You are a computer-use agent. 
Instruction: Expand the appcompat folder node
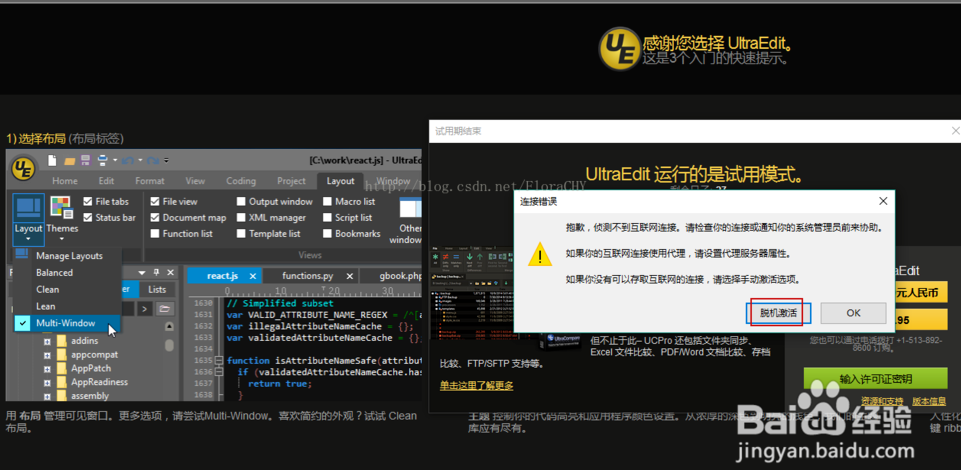coord(47,355)
